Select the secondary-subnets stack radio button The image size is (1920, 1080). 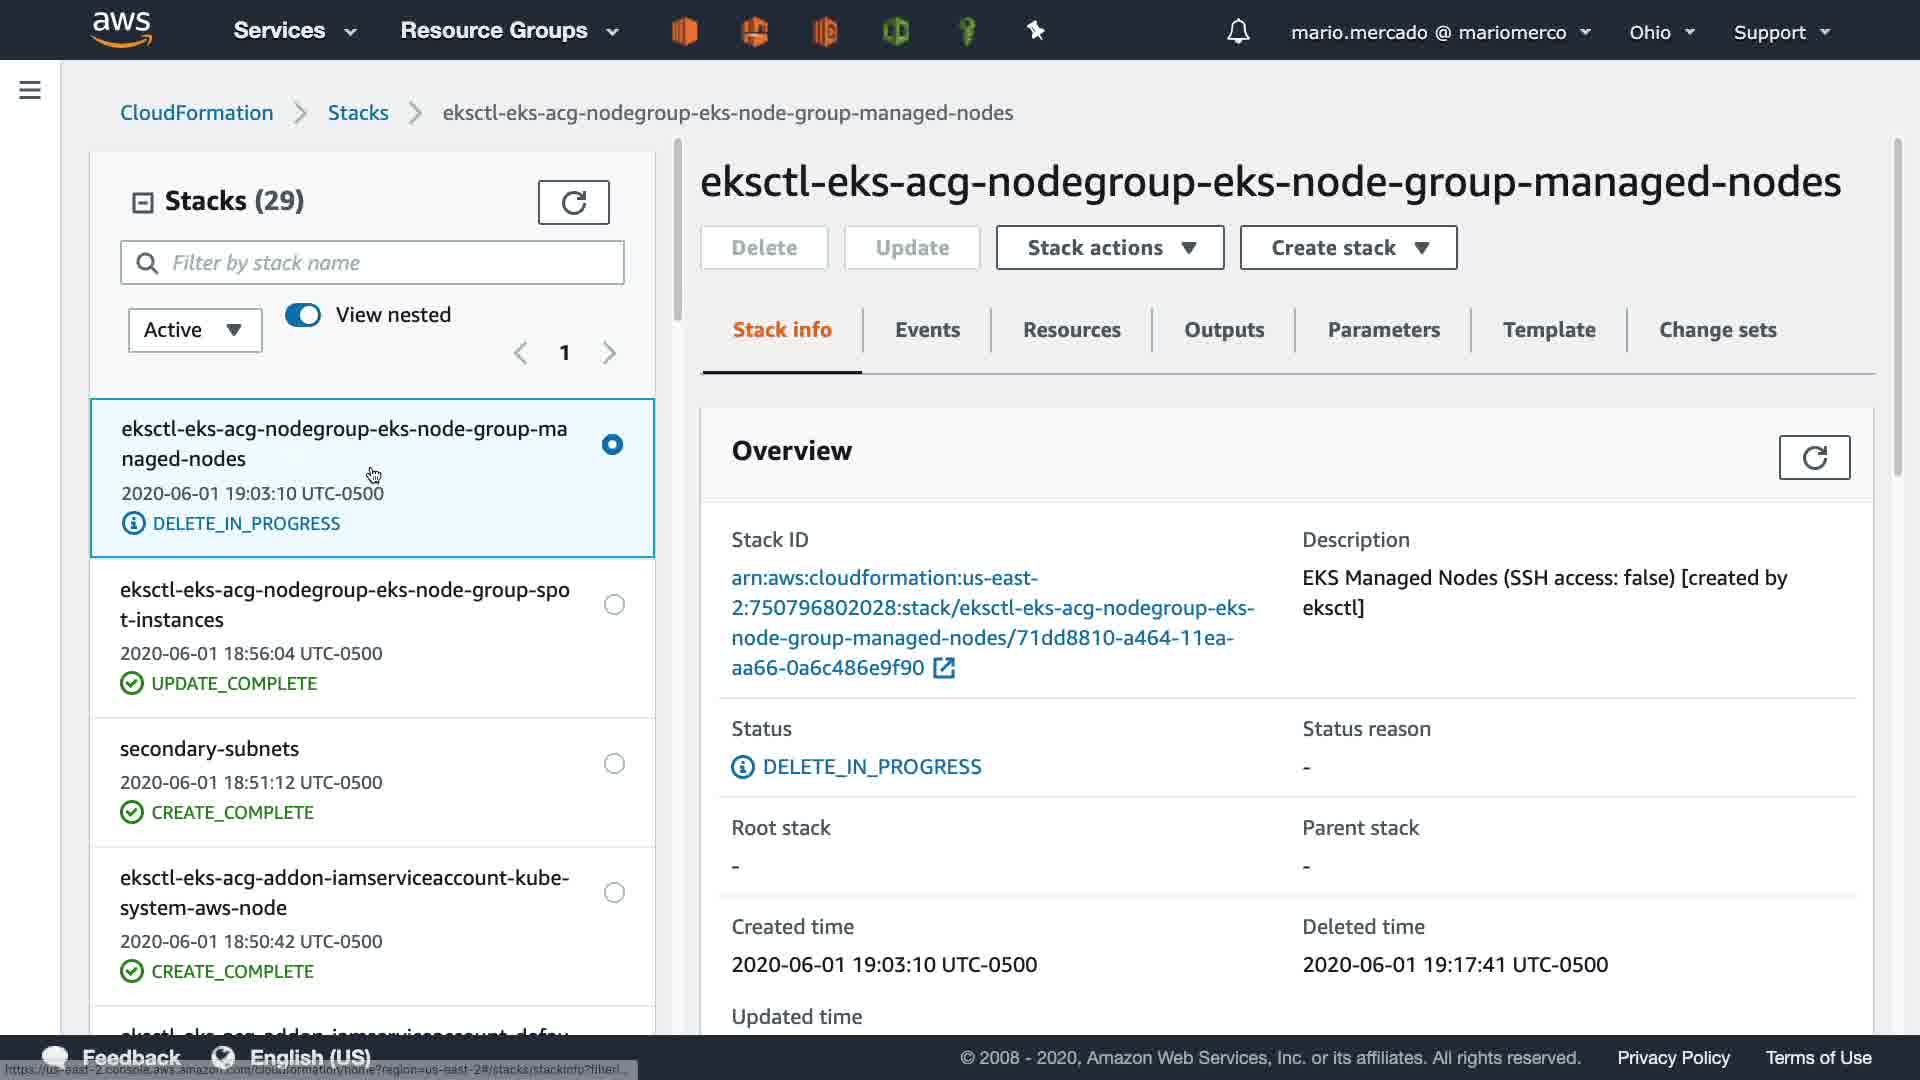point(614,764)
